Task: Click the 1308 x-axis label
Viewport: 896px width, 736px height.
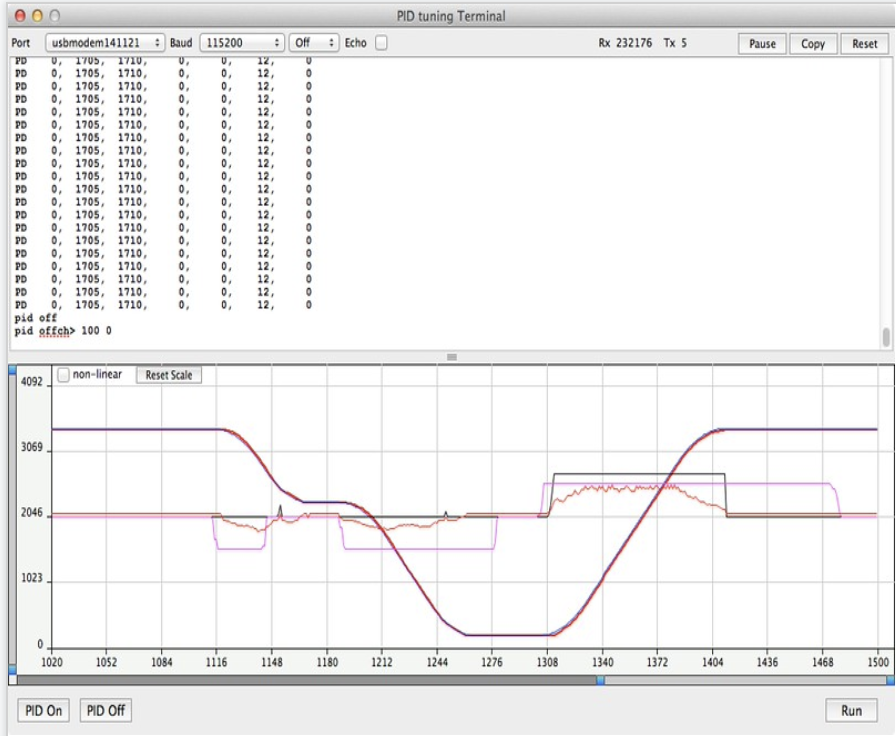Action: point(547,662)
